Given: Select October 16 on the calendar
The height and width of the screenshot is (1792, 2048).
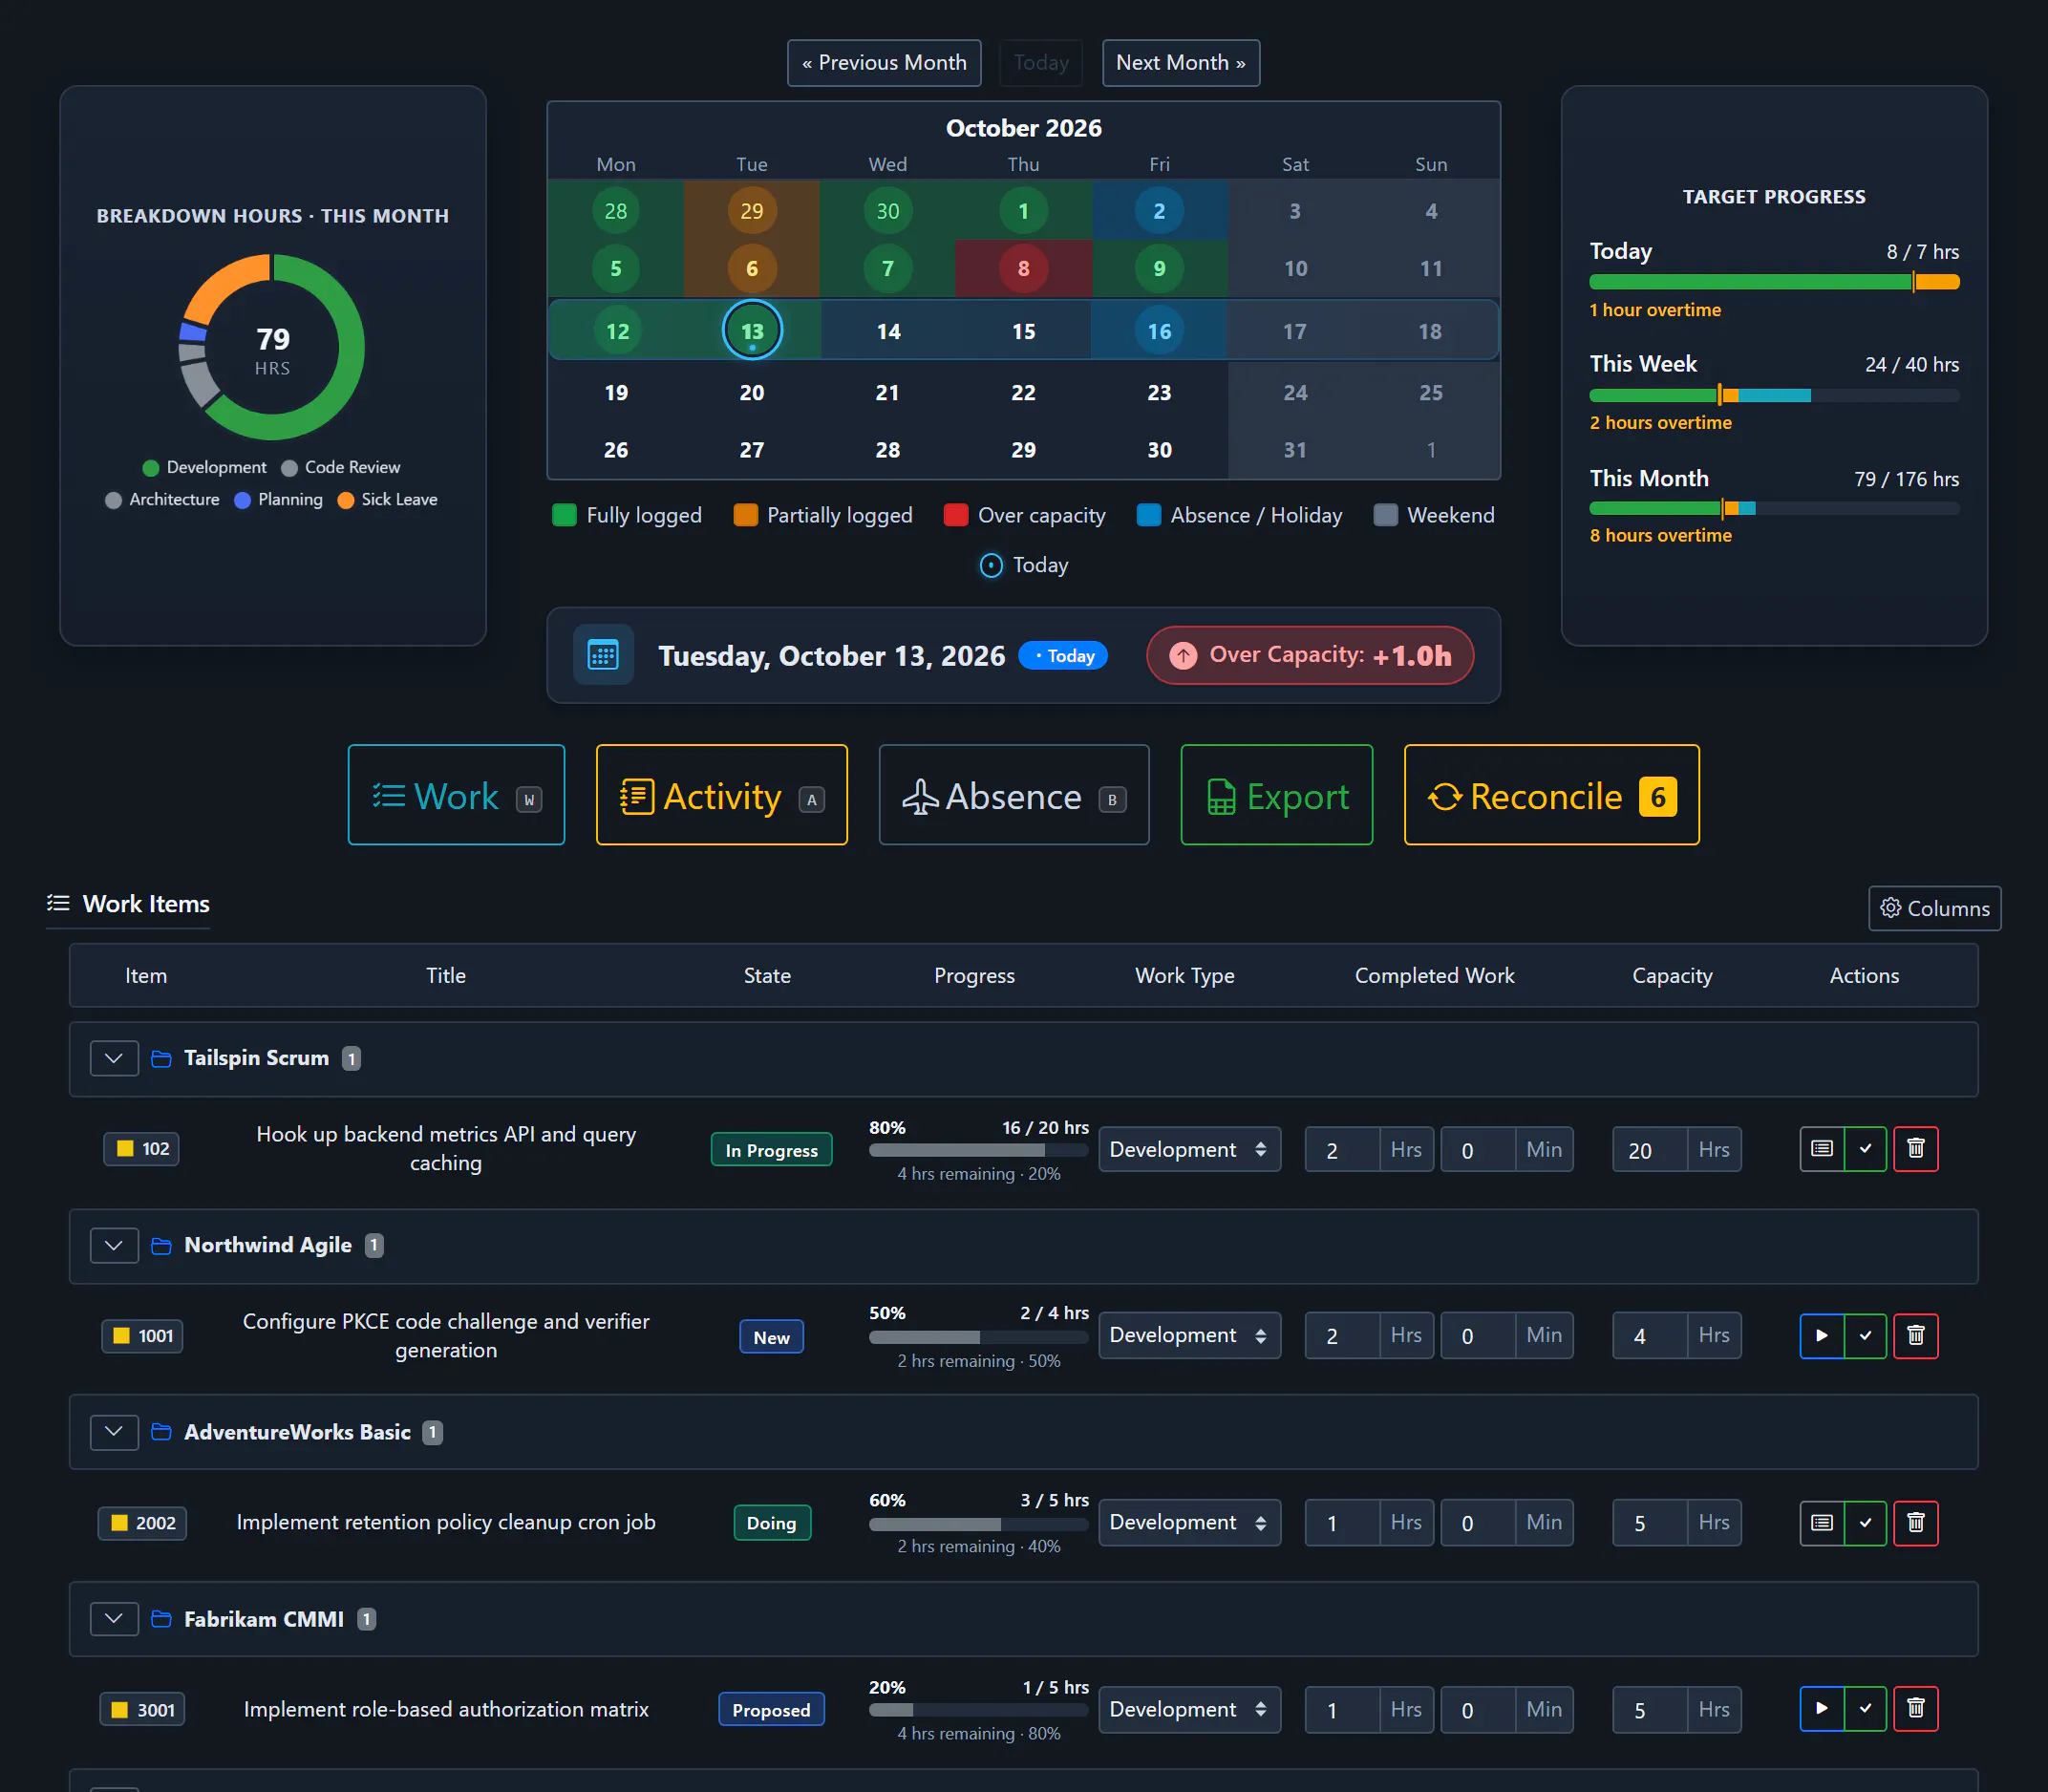Looking at the screenshot, I should [x=1159, y=331].
